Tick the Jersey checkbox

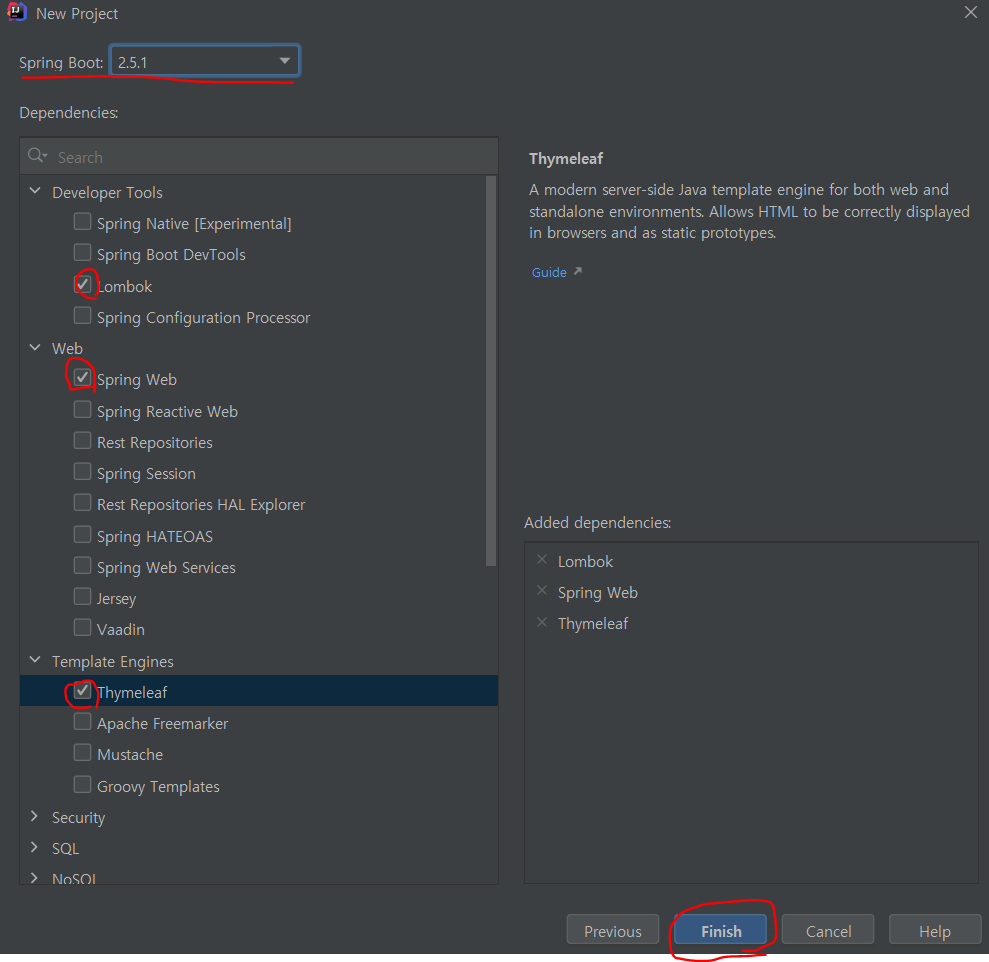[x=82, y=596]
